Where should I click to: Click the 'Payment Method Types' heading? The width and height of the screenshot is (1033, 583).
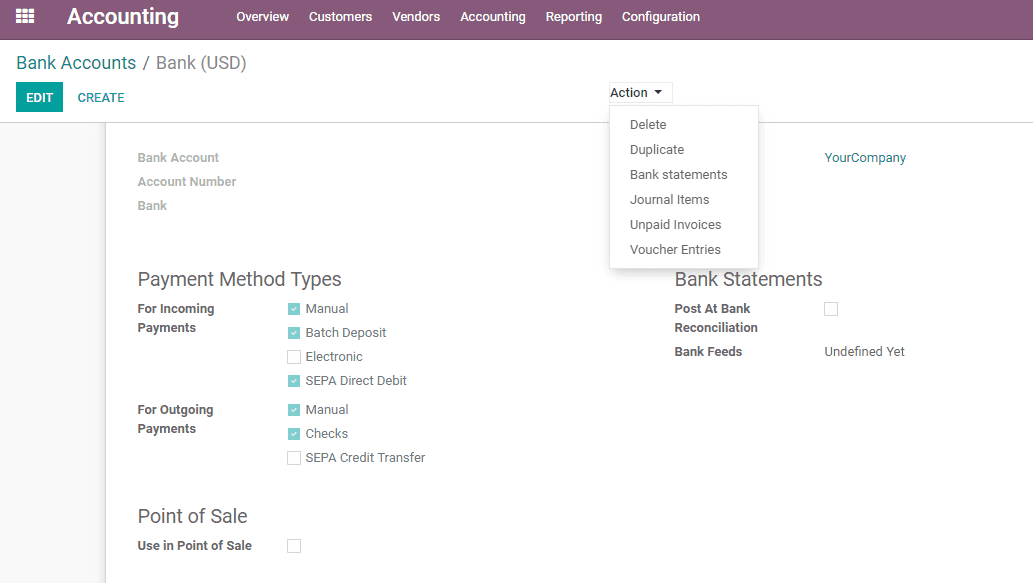[x=239, y=279]
